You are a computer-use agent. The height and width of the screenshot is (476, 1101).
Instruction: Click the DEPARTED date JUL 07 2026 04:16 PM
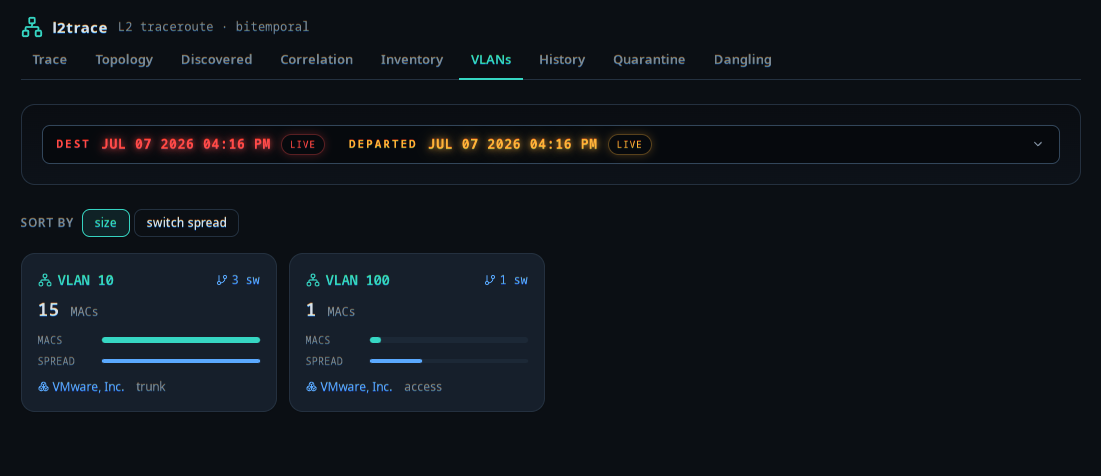[513, 144]
